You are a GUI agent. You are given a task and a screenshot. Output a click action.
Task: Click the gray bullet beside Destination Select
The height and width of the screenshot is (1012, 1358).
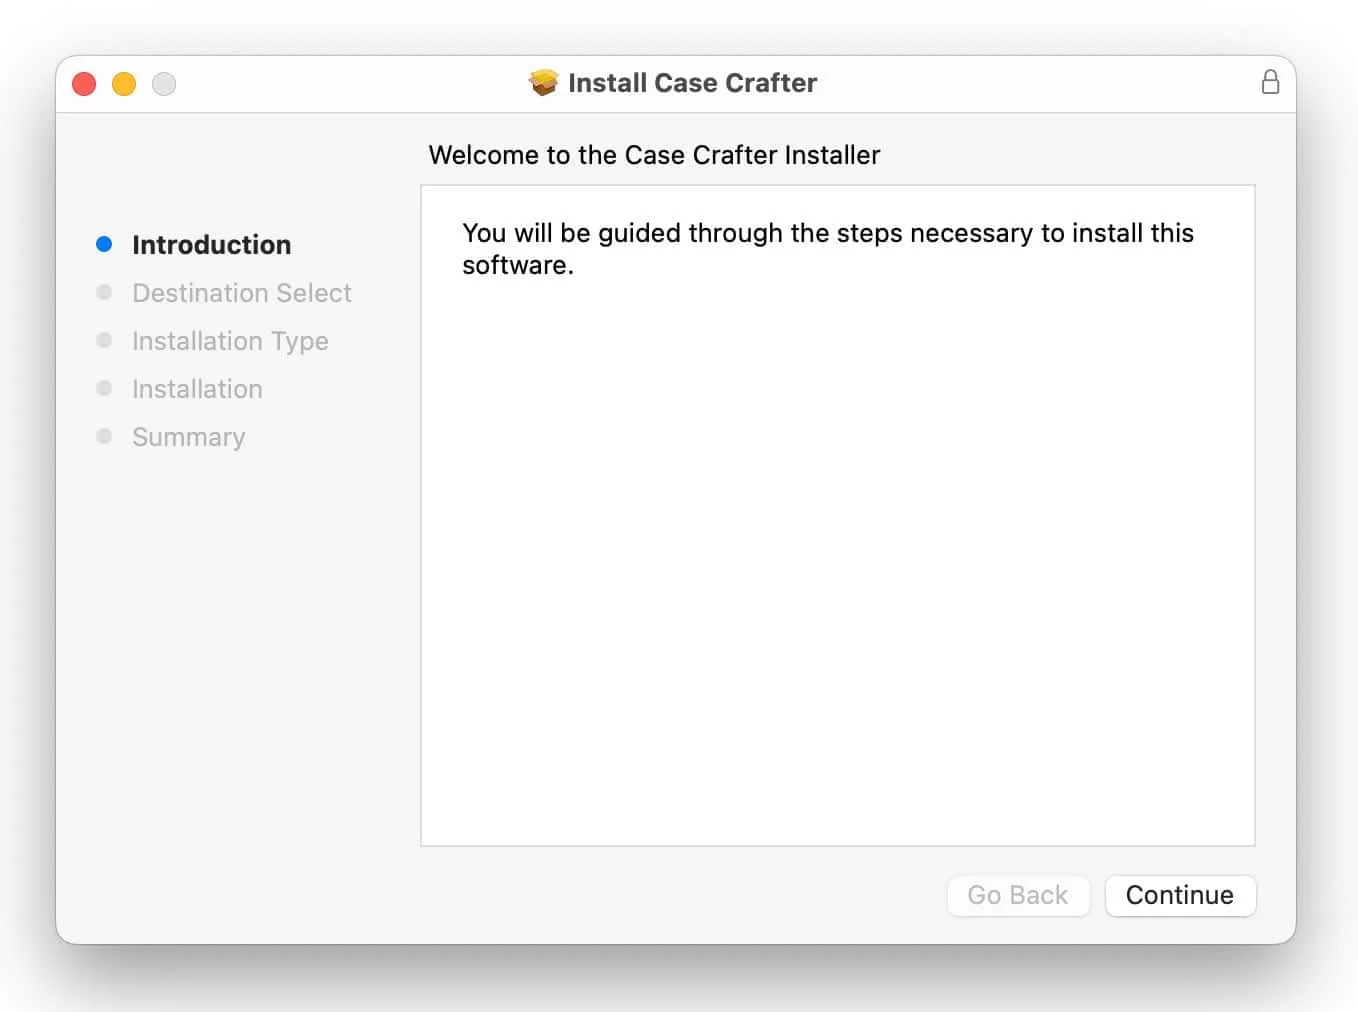point(104,292)
